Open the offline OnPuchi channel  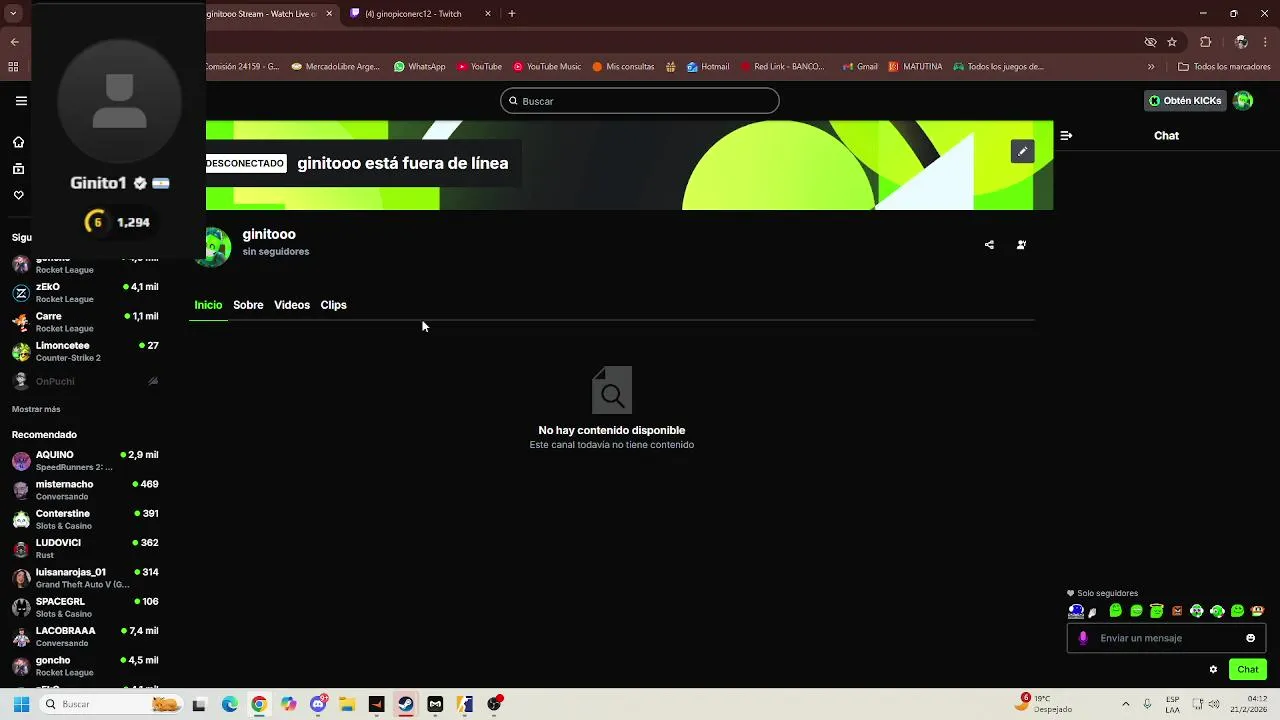[x=85, y=381]
